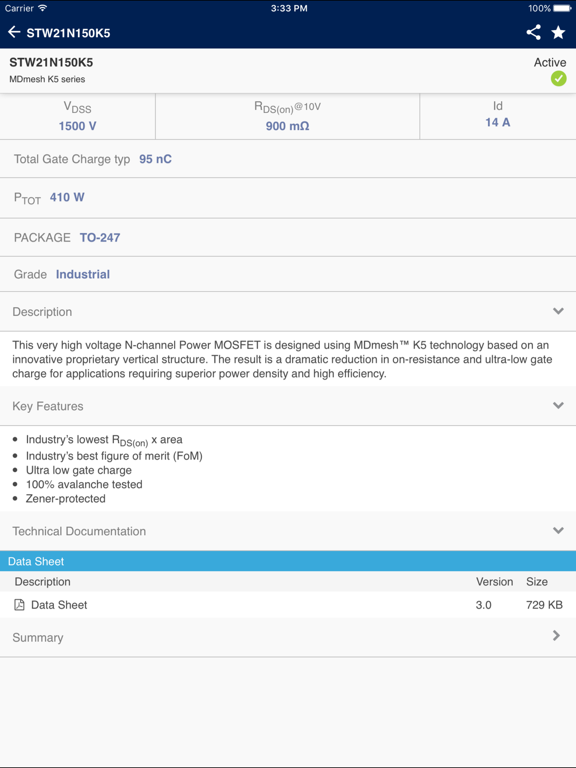Image resolution: width=576 pixels, height=768 pixels.
Task: Go back with the arrow icon
Action: (x=14, y=33)
